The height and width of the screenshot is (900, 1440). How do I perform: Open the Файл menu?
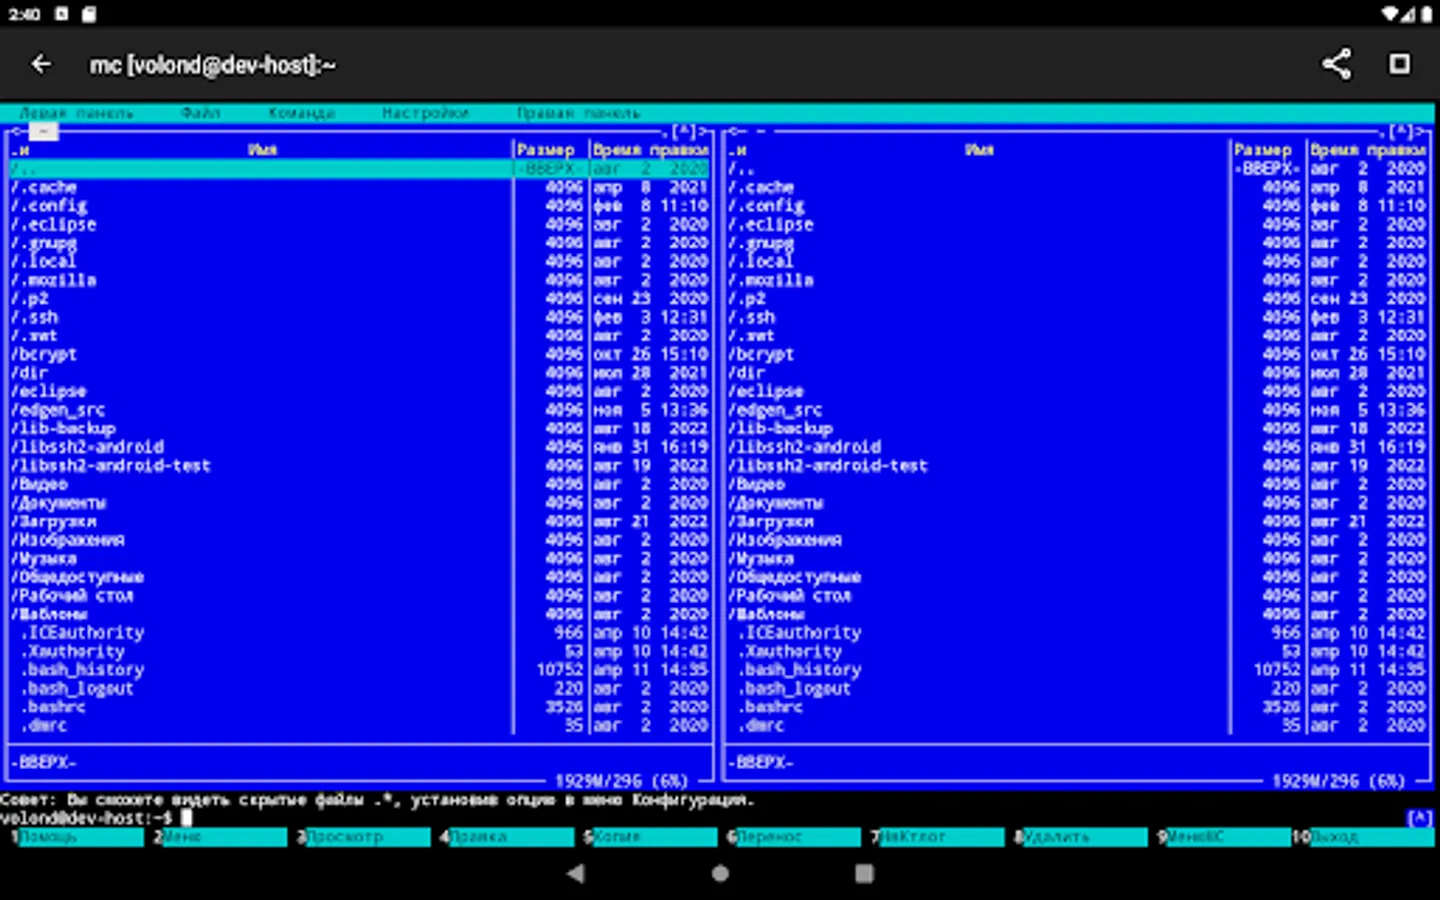200,113
